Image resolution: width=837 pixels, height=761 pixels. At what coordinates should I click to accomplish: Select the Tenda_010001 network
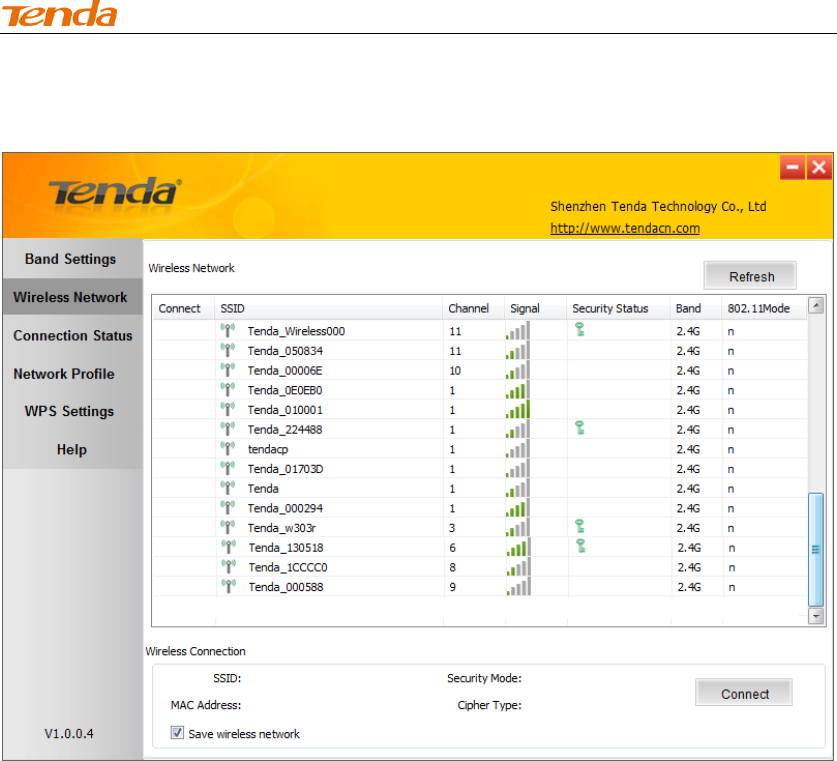(480, 410)
